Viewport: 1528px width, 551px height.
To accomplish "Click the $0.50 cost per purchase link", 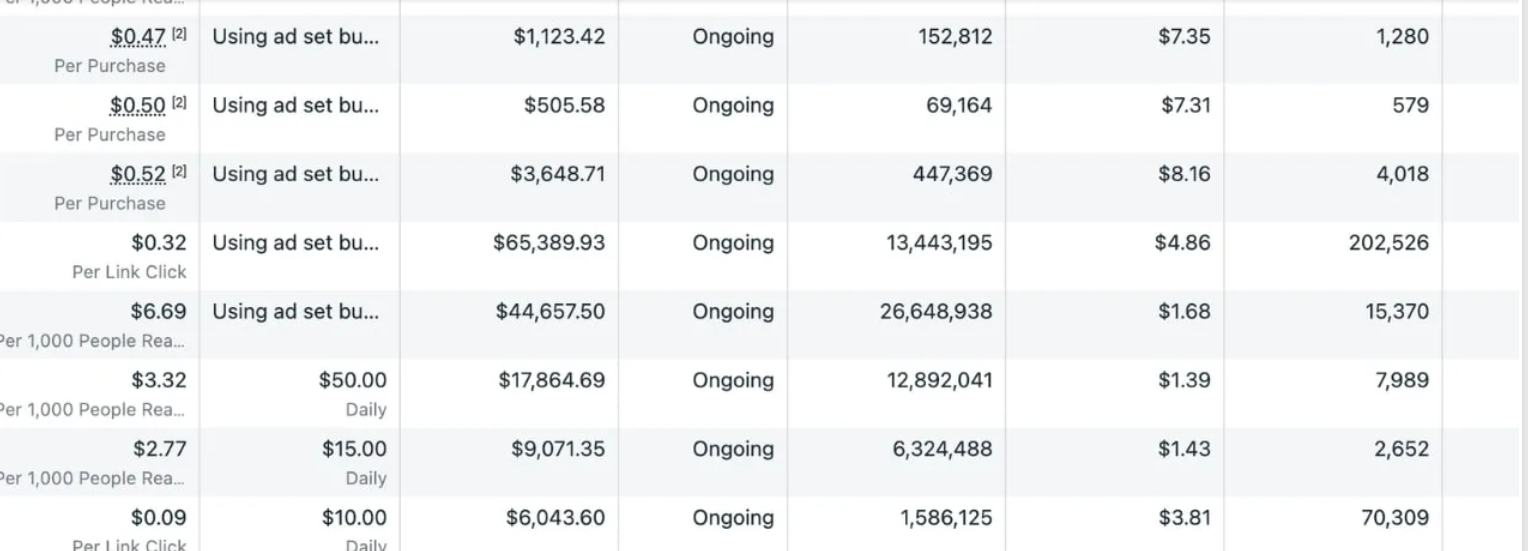I will coord(138,106).
